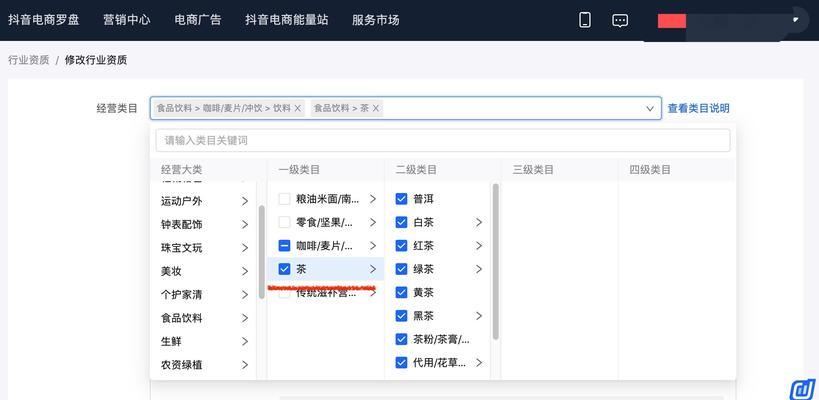This screenshot has height=400, width=819.
Task: Remove the 饮料 category tag
Action: 298,109
